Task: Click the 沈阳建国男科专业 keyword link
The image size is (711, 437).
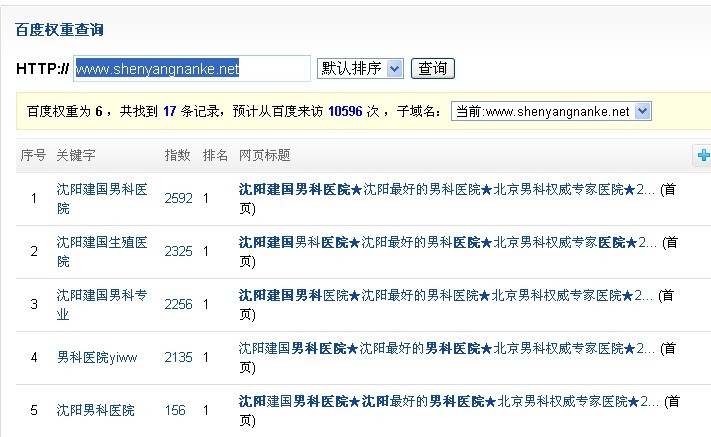Action: tap(102, 305)
